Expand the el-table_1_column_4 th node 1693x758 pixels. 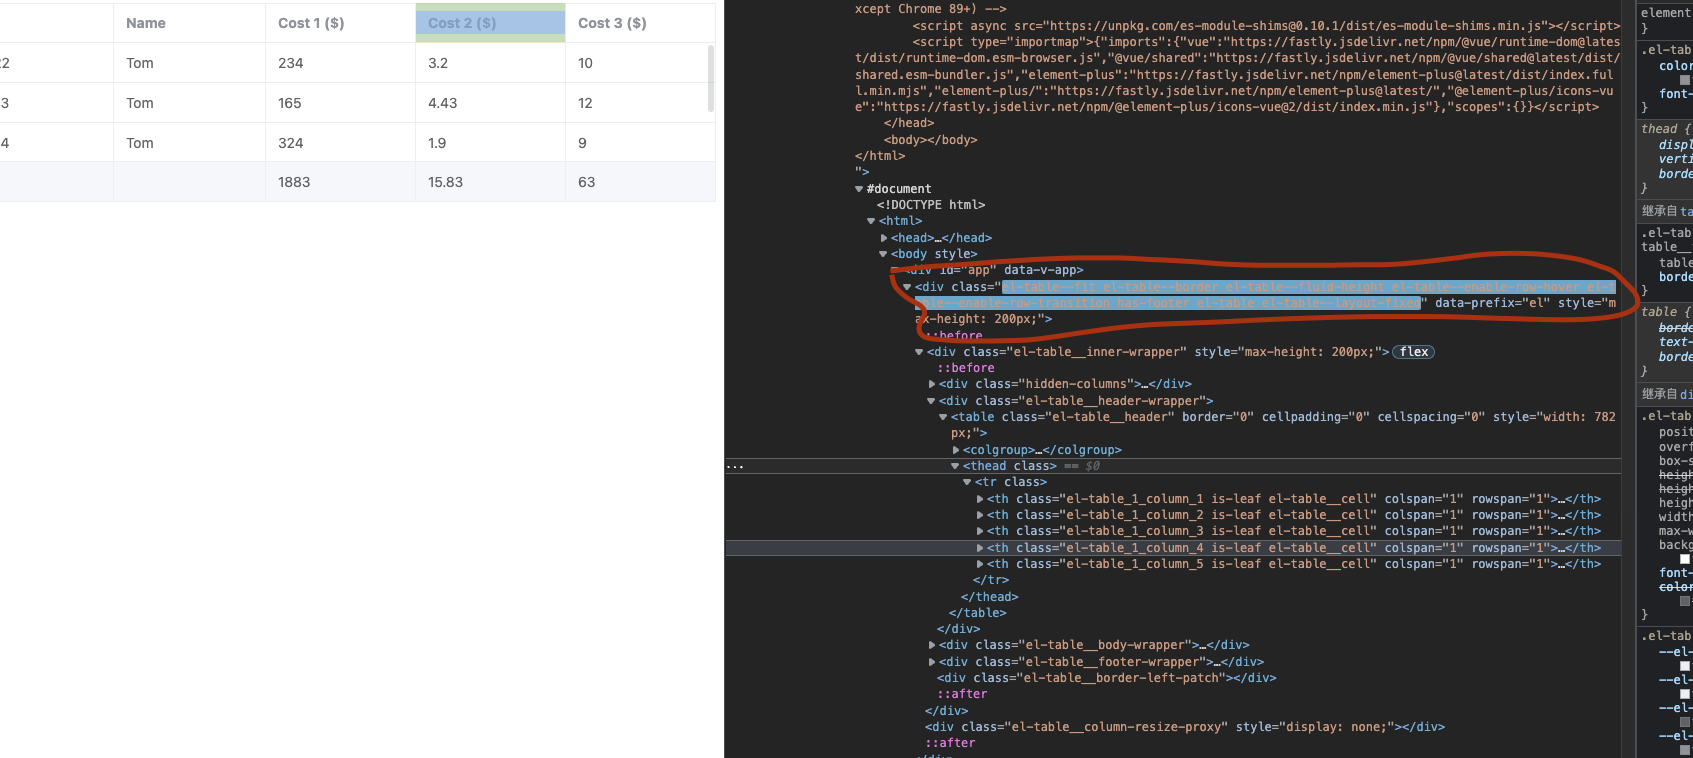tap(980, 548)
